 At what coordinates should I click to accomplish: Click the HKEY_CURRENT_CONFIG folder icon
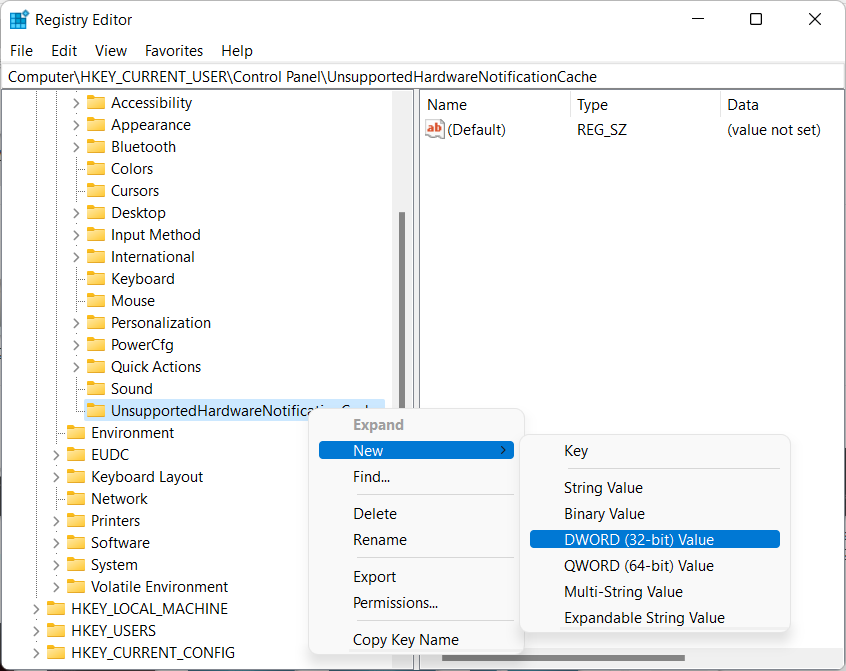56,653
